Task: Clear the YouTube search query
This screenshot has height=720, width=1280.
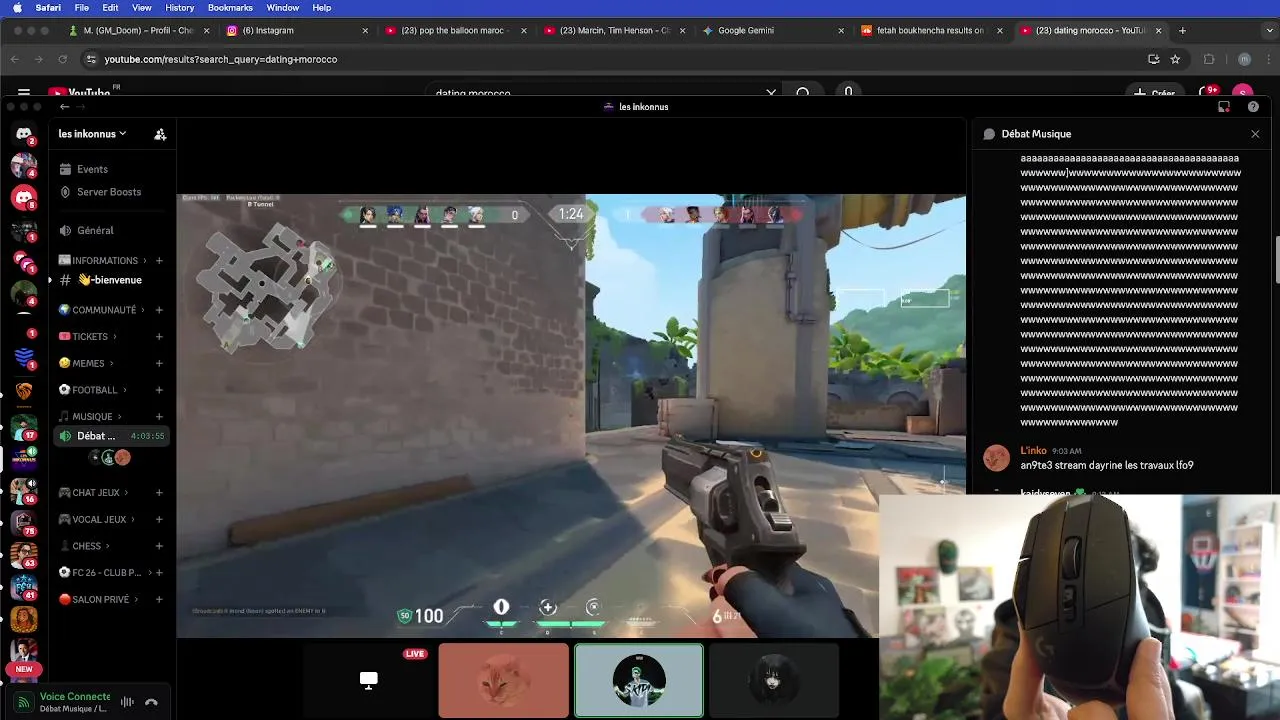Action: point(771,93)
